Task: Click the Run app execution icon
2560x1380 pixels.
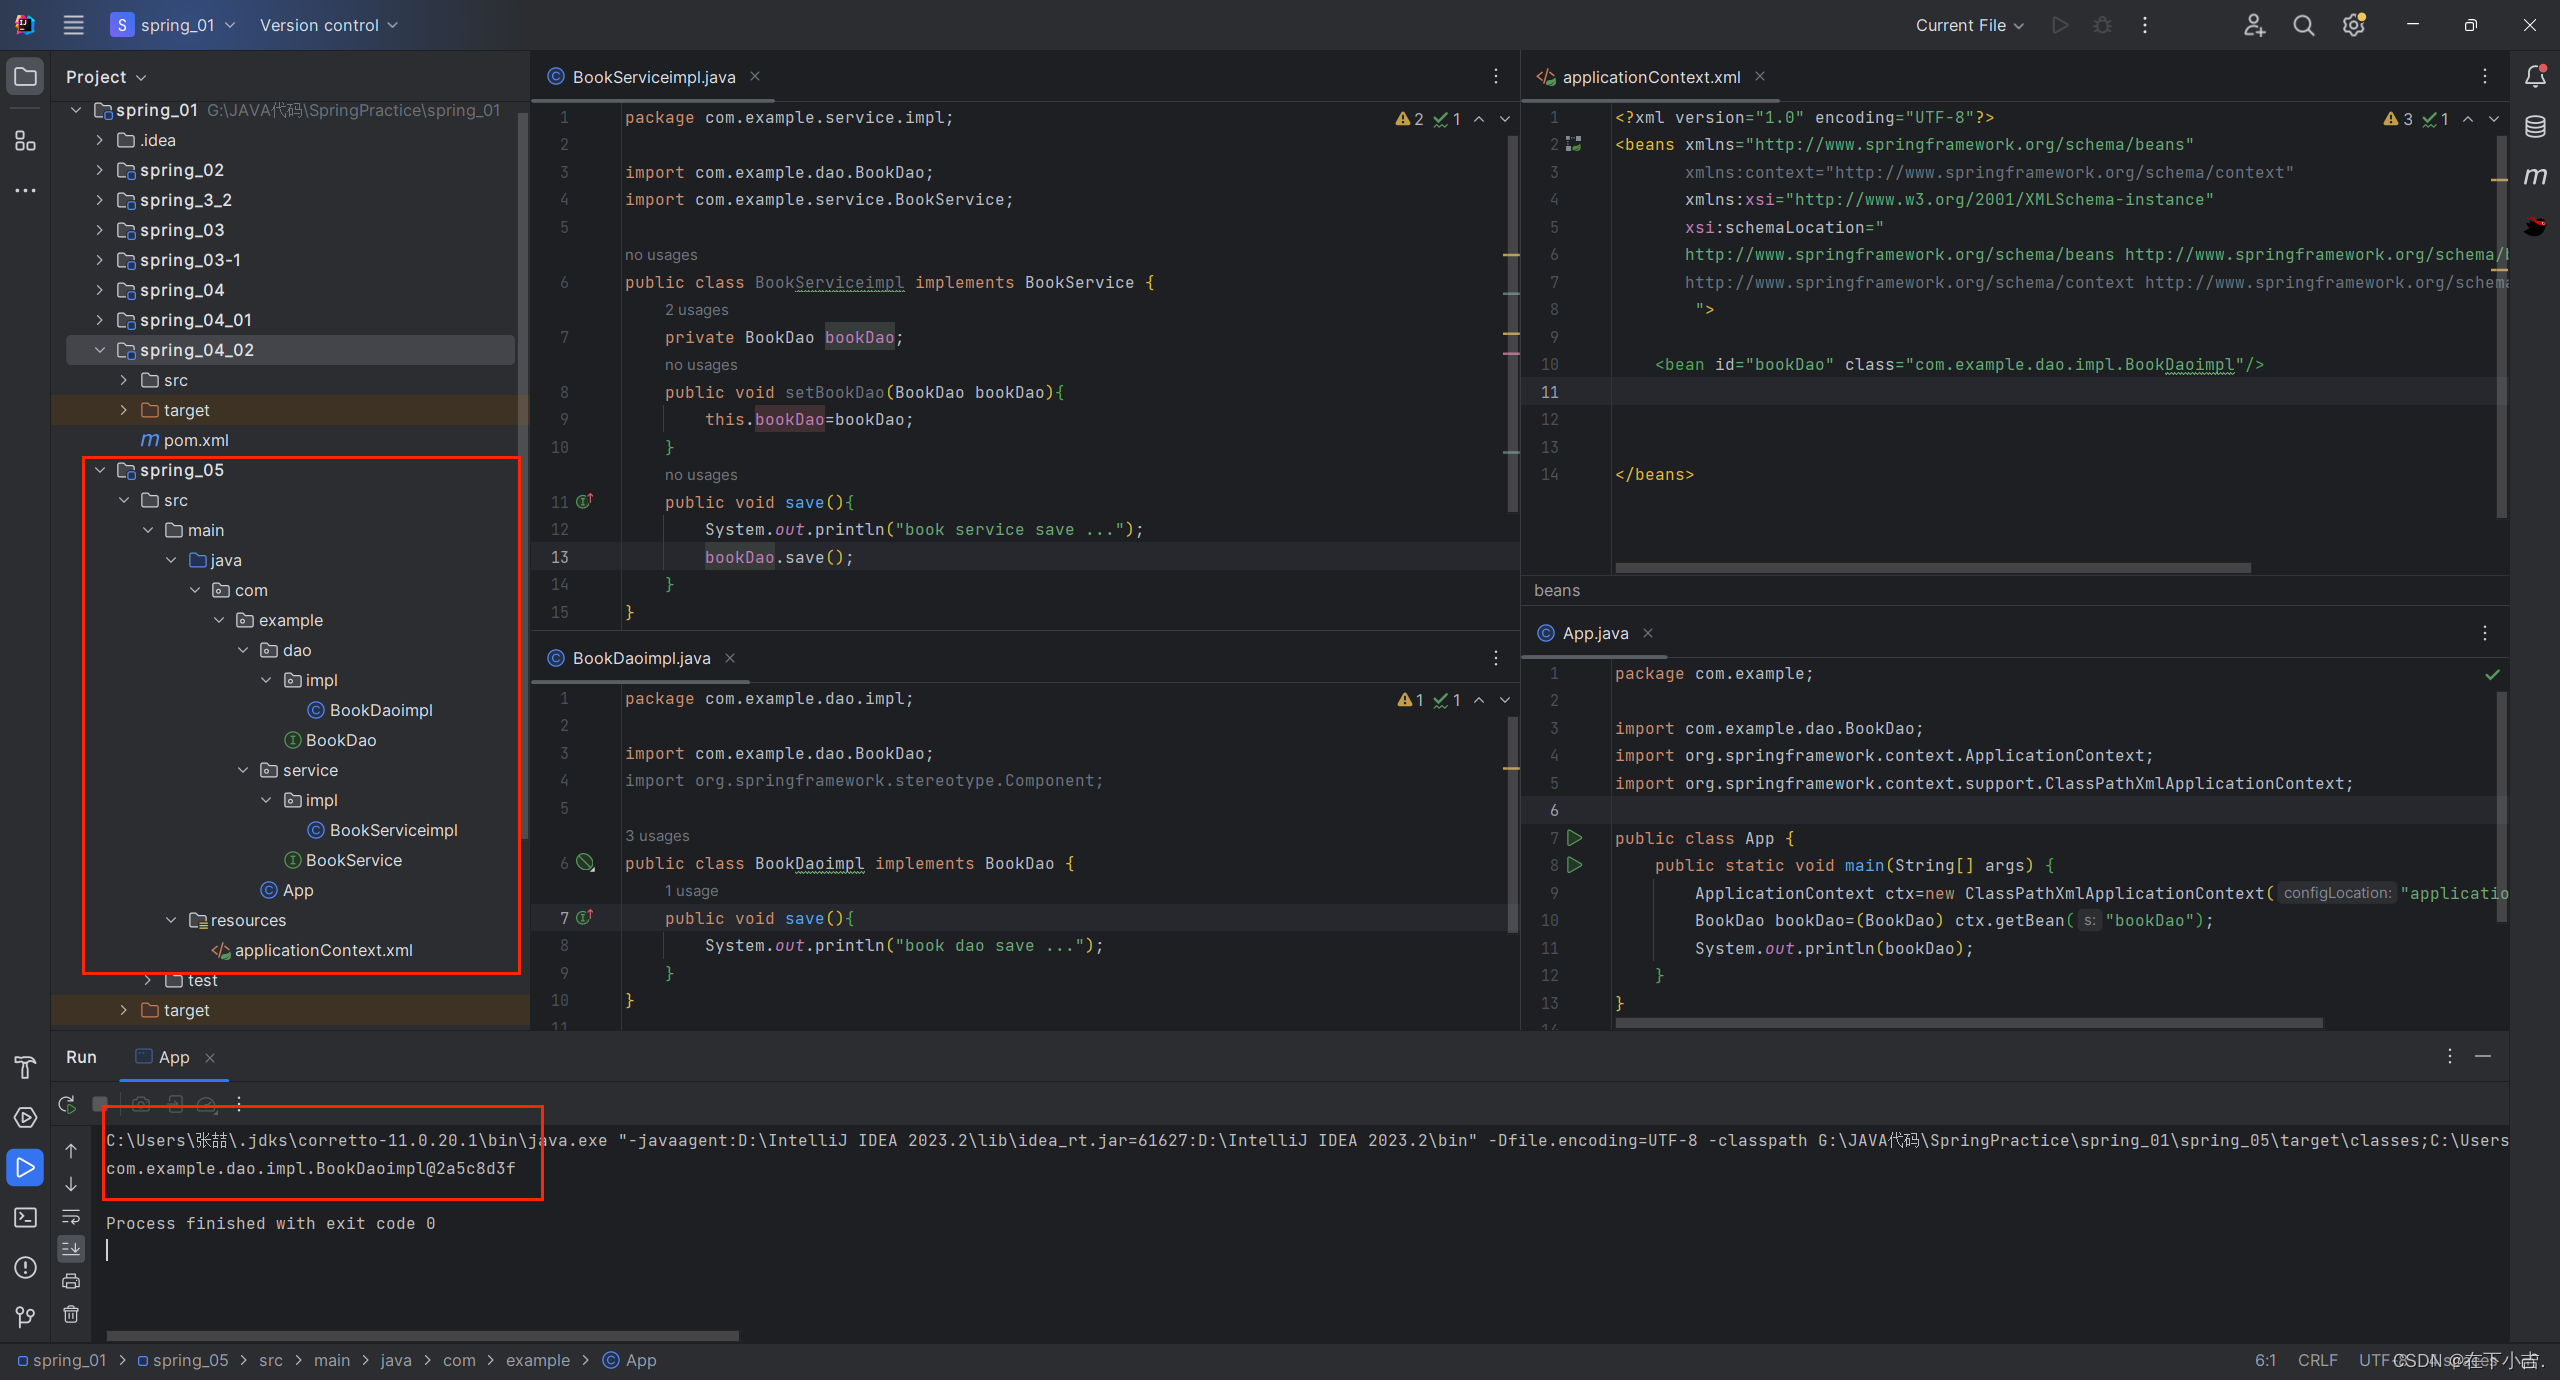Action: (24, 1168)
